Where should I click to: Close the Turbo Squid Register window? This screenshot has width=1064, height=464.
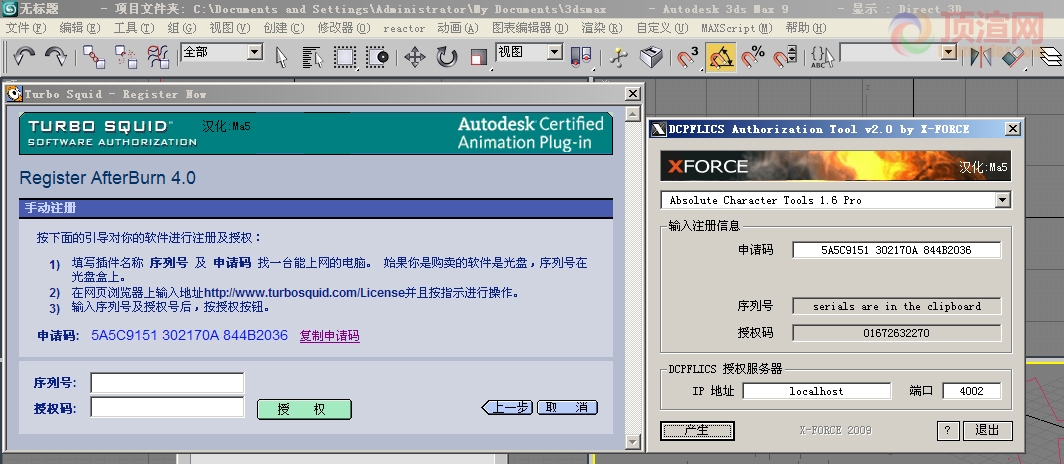point(632,94)
